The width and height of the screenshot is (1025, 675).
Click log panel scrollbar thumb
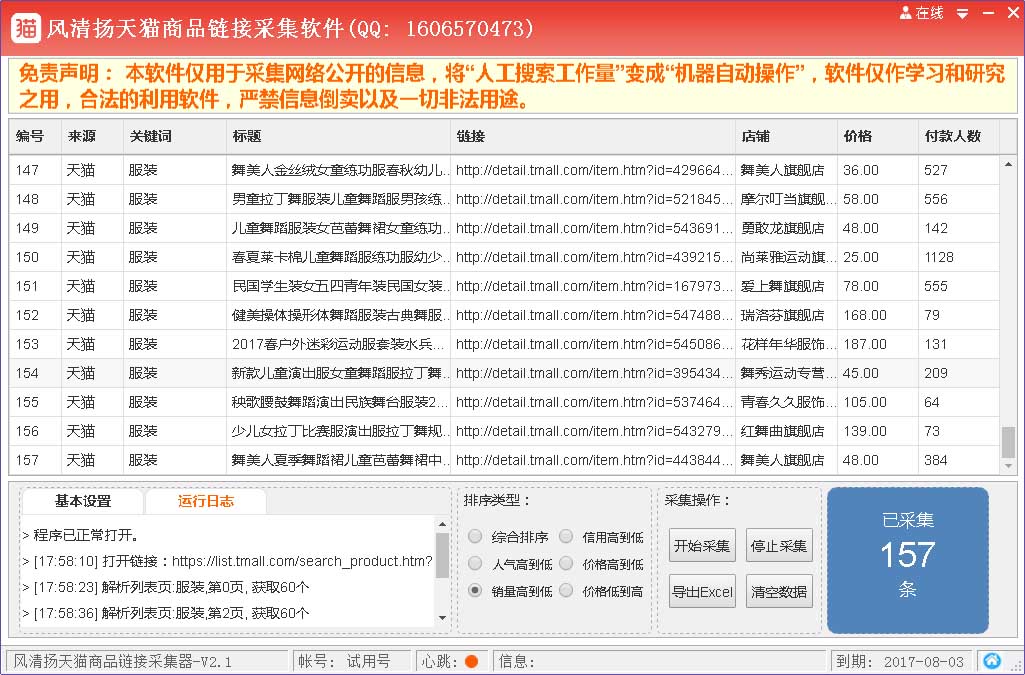click(x=443, y=555)
